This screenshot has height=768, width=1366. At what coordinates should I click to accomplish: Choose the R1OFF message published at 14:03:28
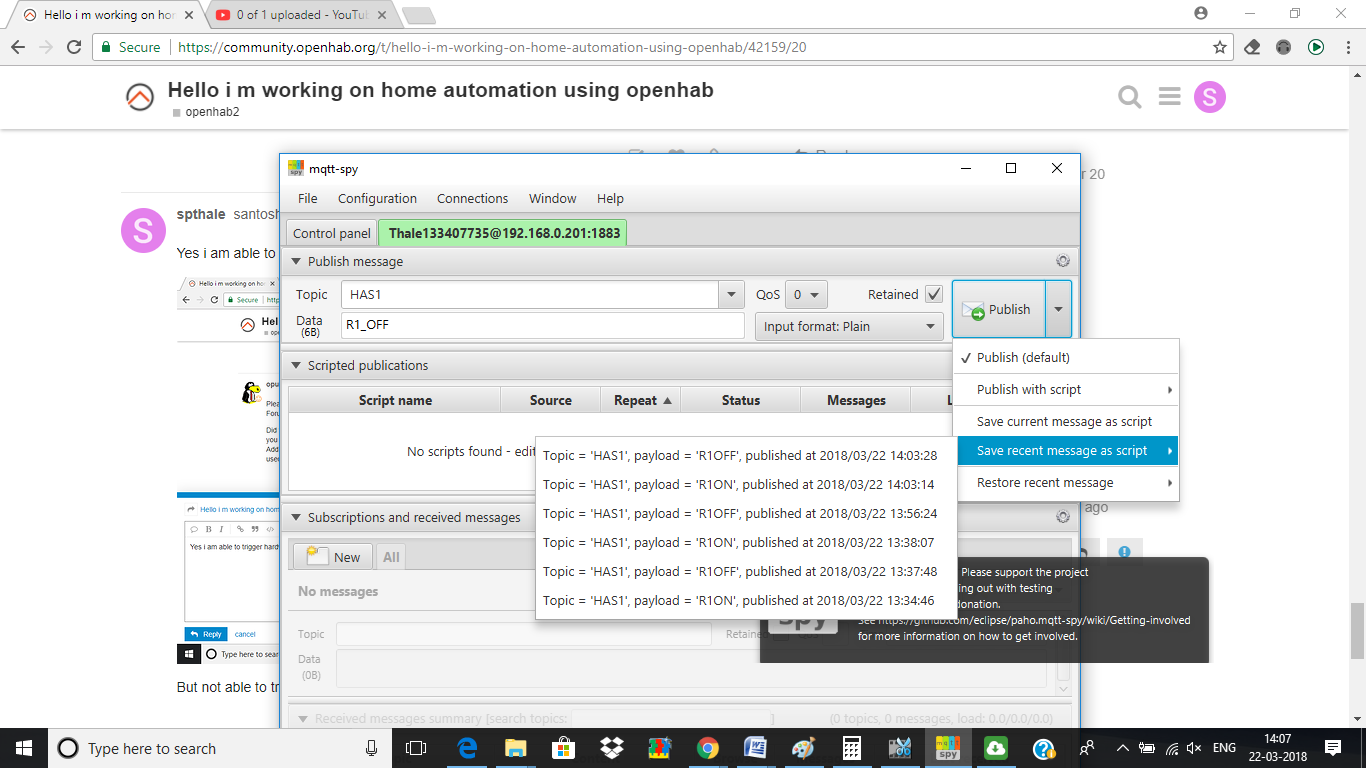click(740, 456)
